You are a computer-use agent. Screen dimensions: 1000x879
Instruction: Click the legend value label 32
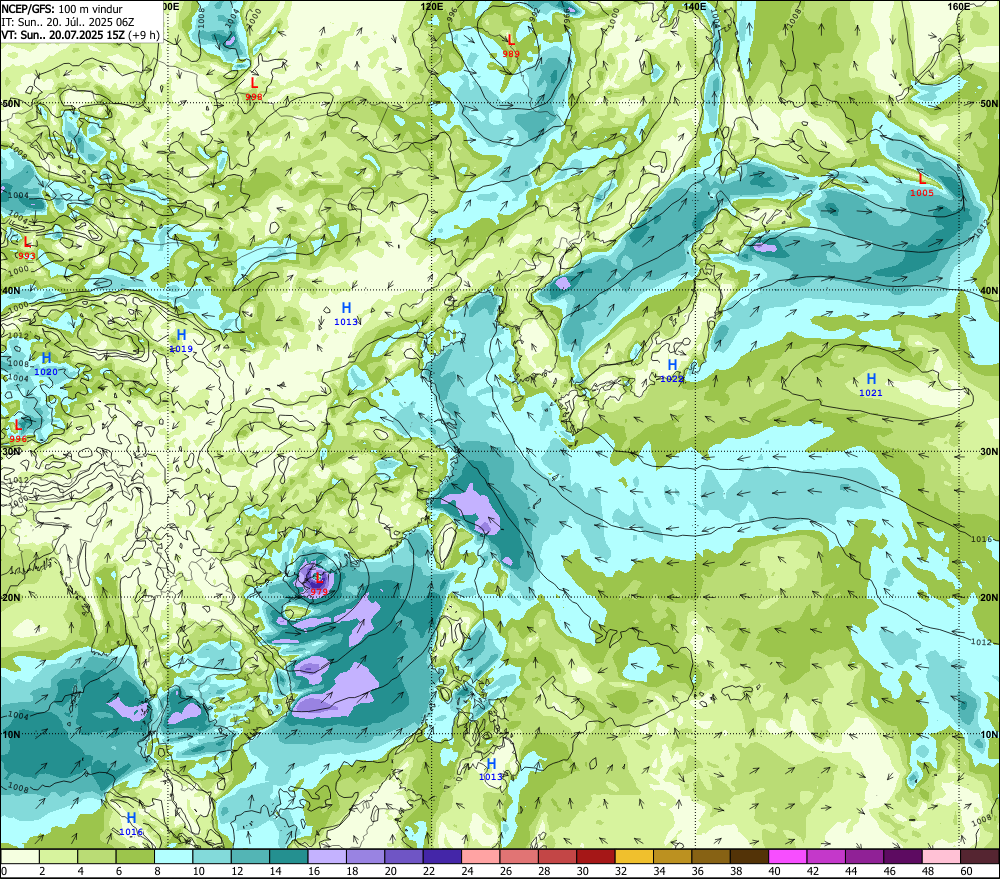pyautogui.click(x=621, y=871)
